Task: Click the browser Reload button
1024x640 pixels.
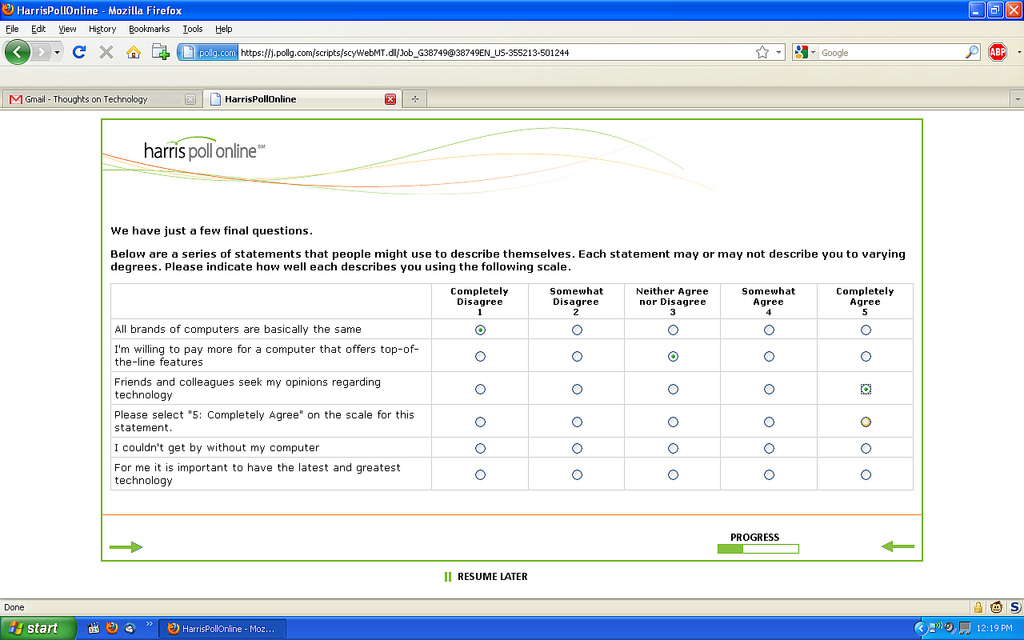Action: [x=80, y=52]
